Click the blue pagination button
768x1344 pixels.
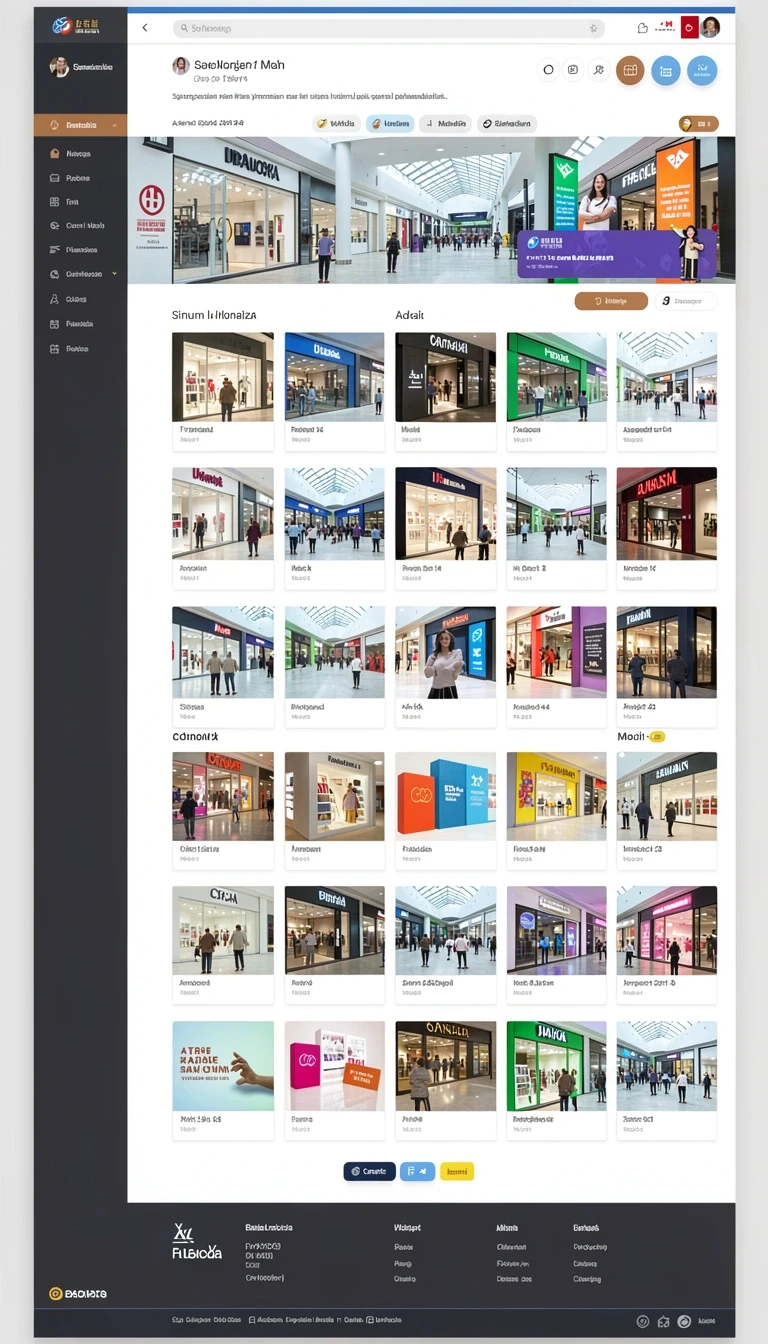(x=417, y=1171)
